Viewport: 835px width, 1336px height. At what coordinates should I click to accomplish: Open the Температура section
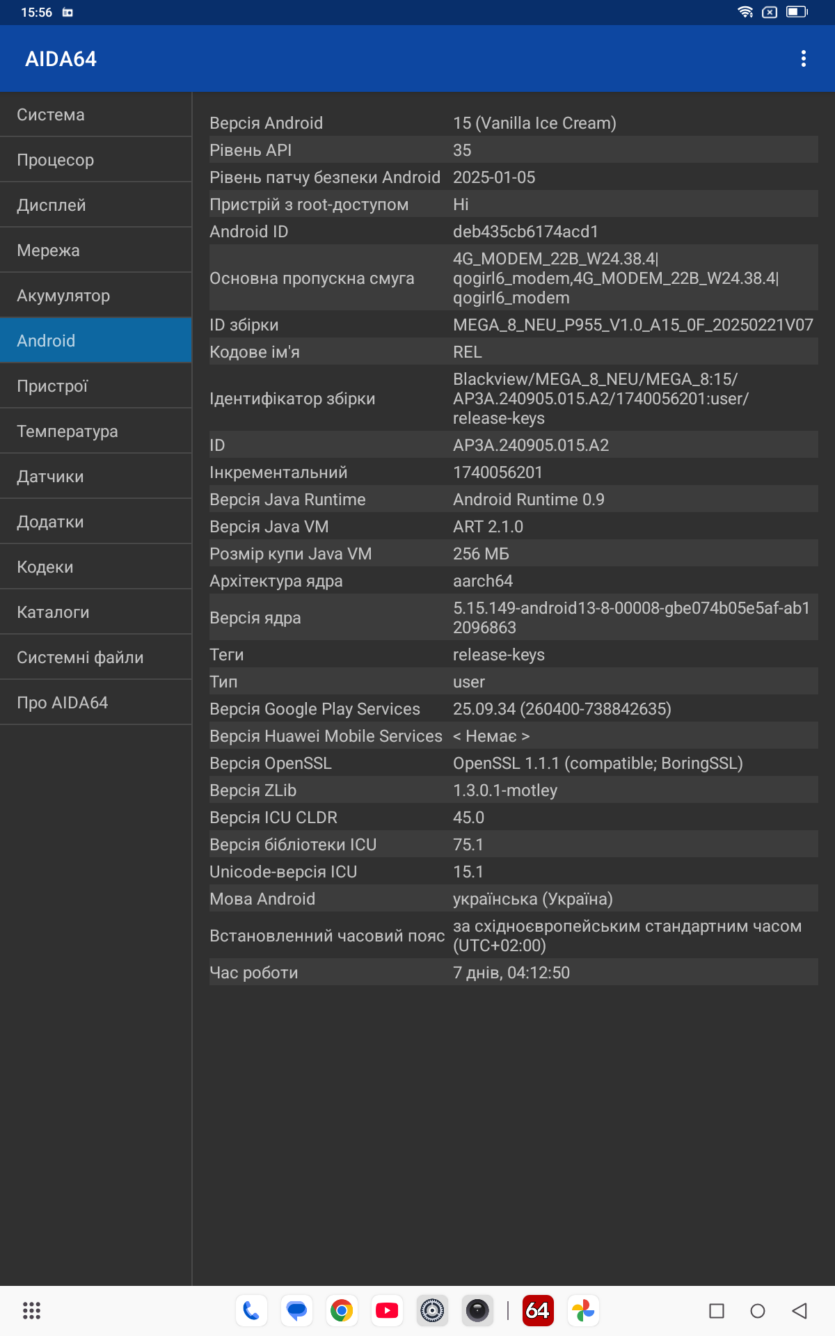coord(96,431)
